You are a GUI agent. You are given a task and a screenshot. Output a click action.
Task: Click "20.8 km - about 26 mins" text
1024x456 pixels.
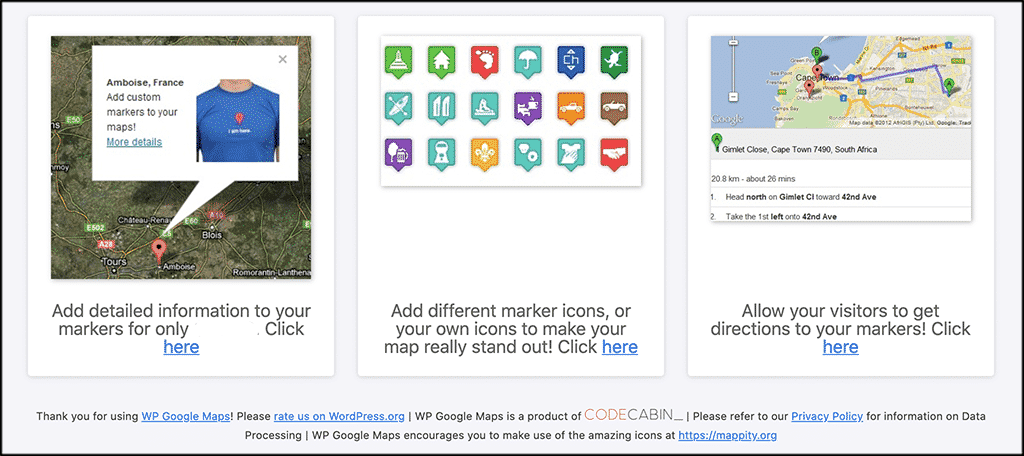[x=753, y=178]
